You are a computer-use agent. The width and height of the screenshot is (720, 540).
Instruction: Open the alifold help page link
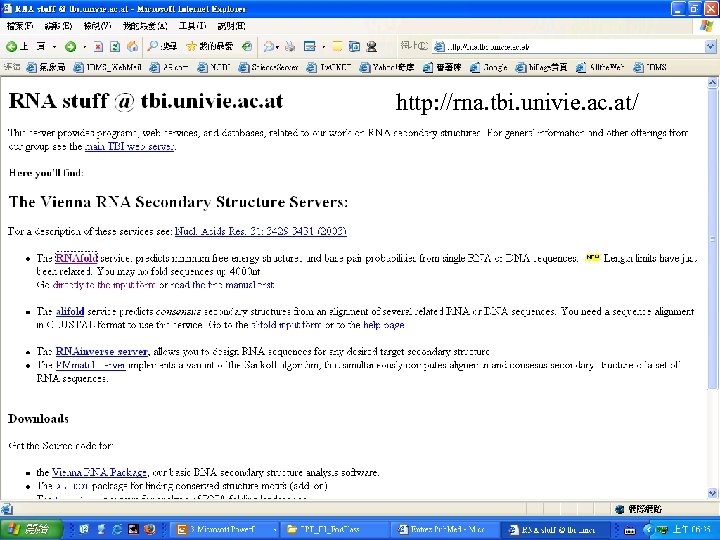(x=383, y=325)
